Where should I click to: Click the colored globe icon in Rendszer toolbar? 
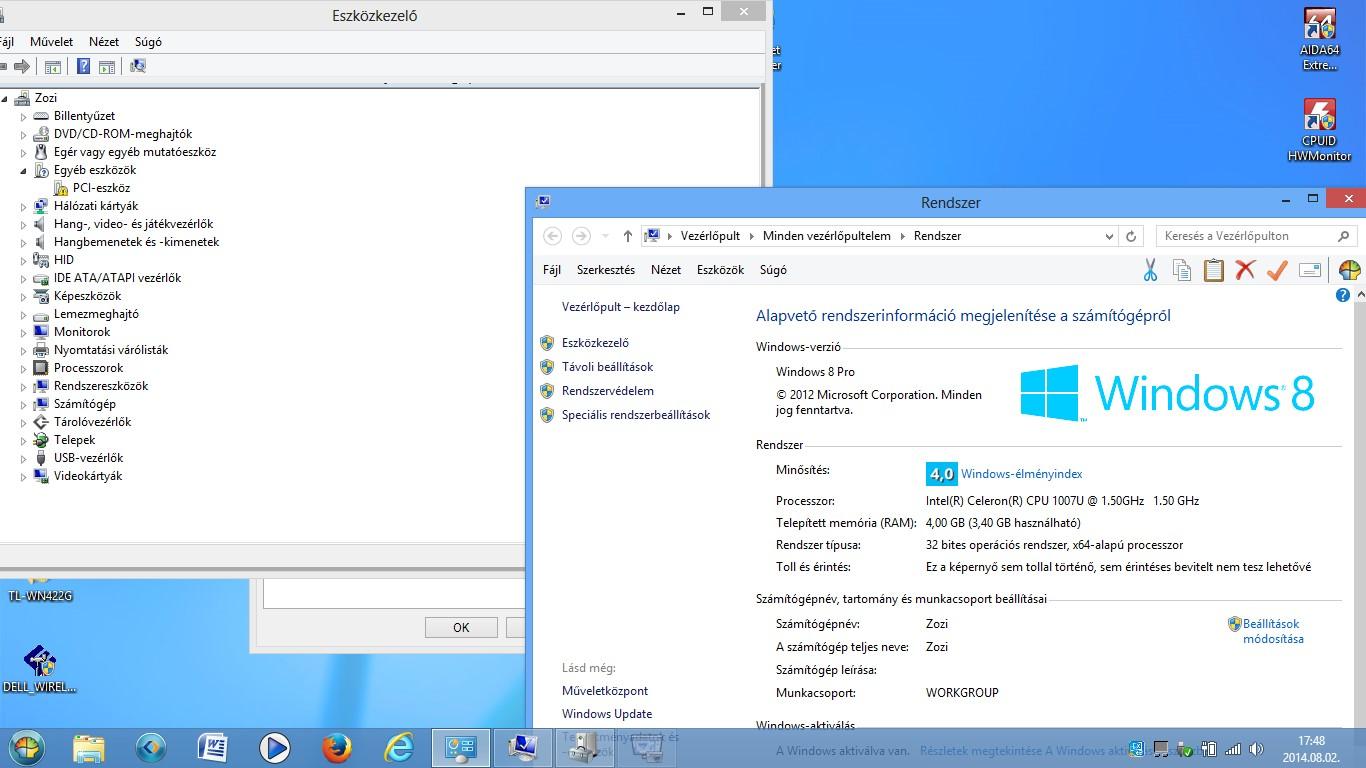click(1349, 270)
